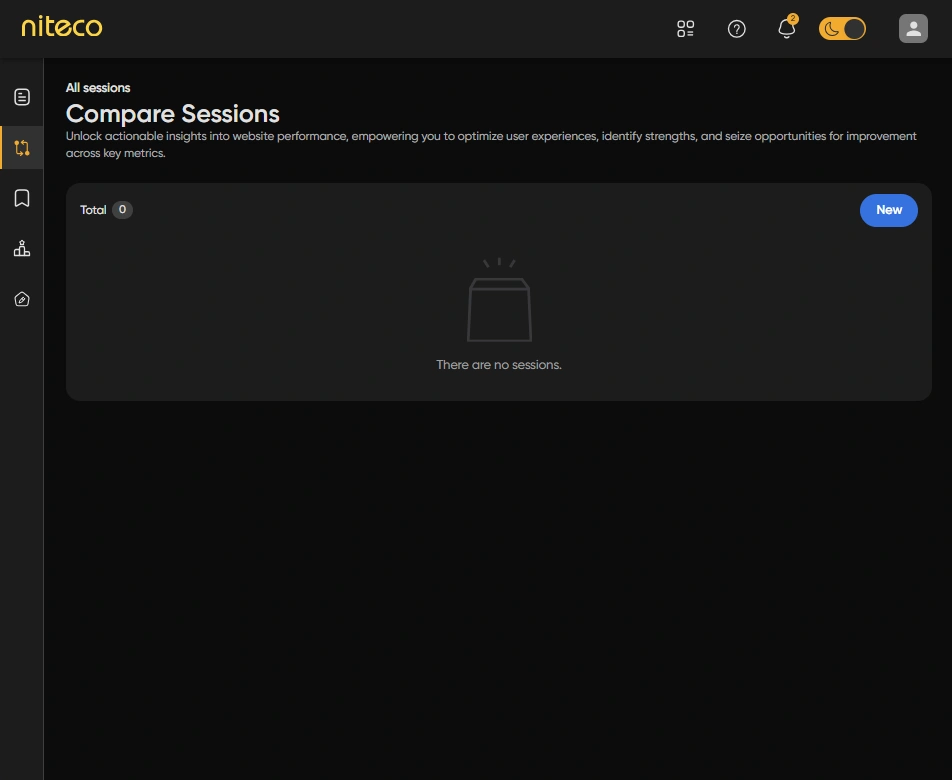952x780 pixels.
Task: Toggle dark mode switch
Action: pyautogui.click(x=842, y=29)
